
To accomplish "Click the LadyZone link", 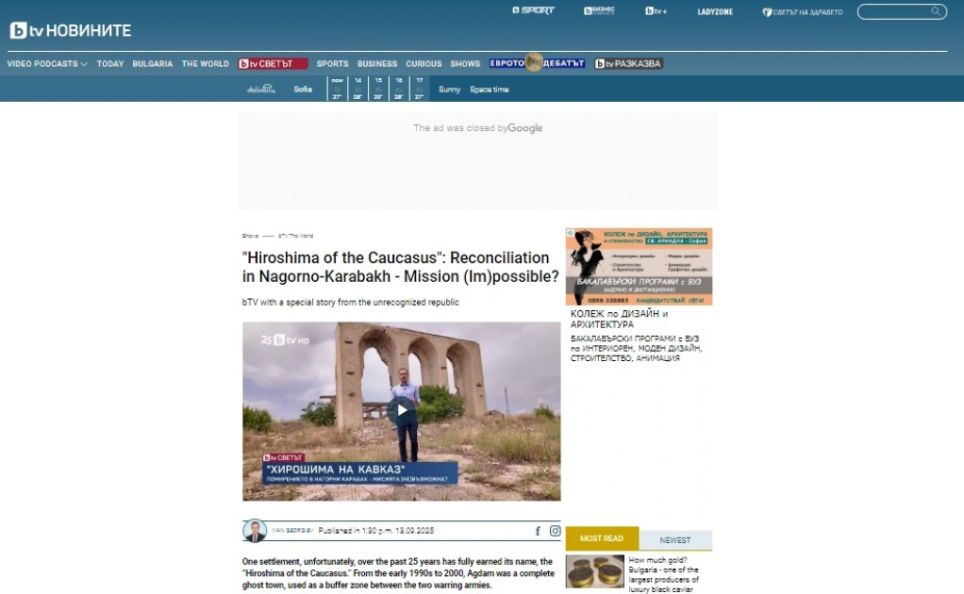I will (x=715, y=12).
